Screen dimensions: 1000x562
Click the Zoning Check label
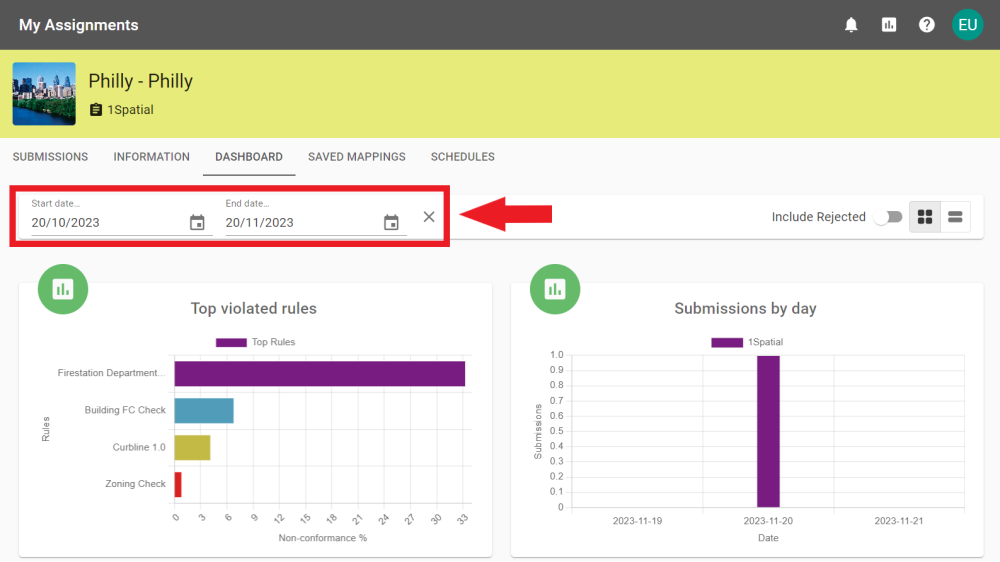pyautogui.click(x=135, y=484)
